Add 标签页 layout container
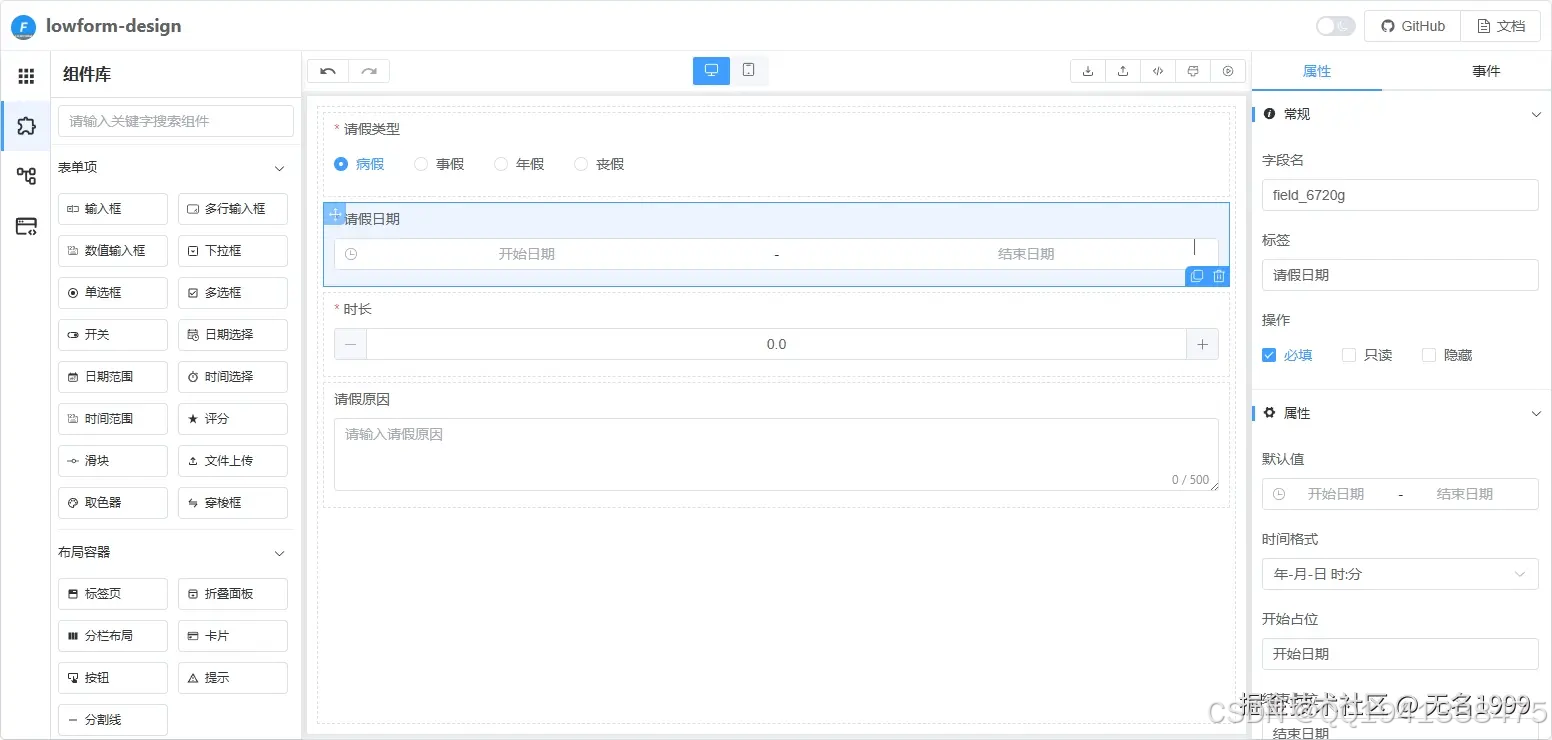 pos(112,593)
